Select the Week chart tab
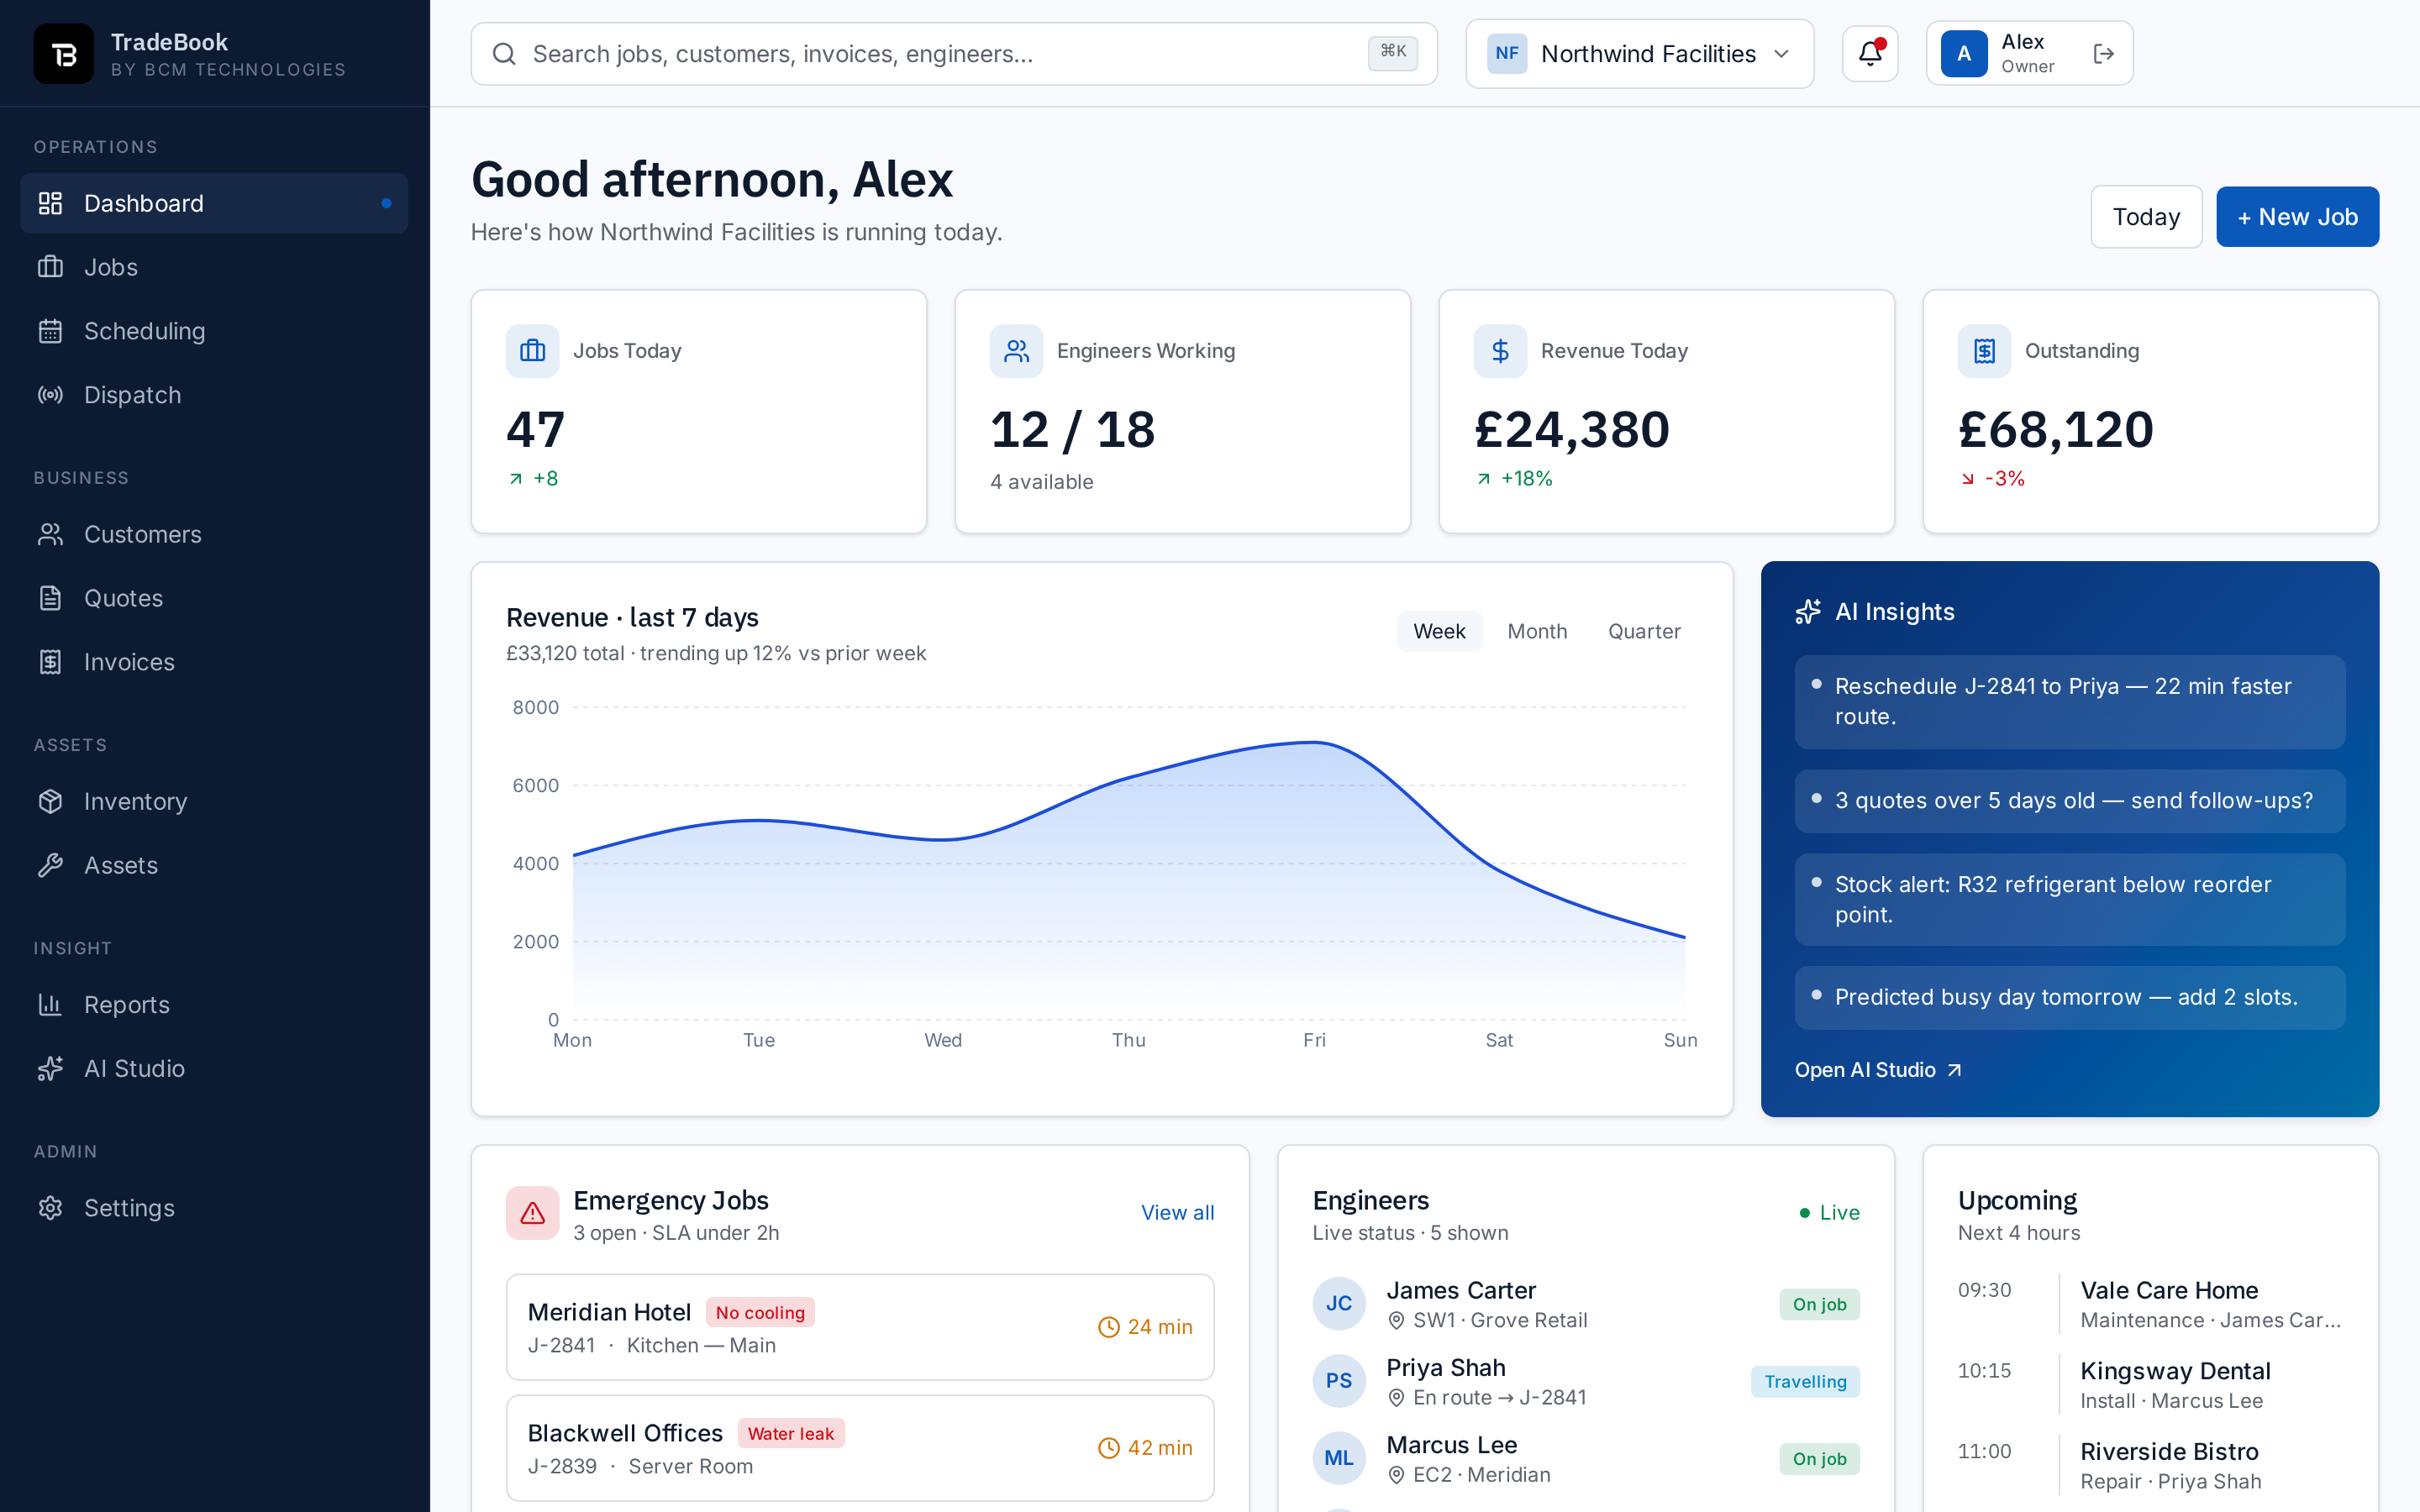Viewport: 2420px width, 1512px height. point(1439,631)
